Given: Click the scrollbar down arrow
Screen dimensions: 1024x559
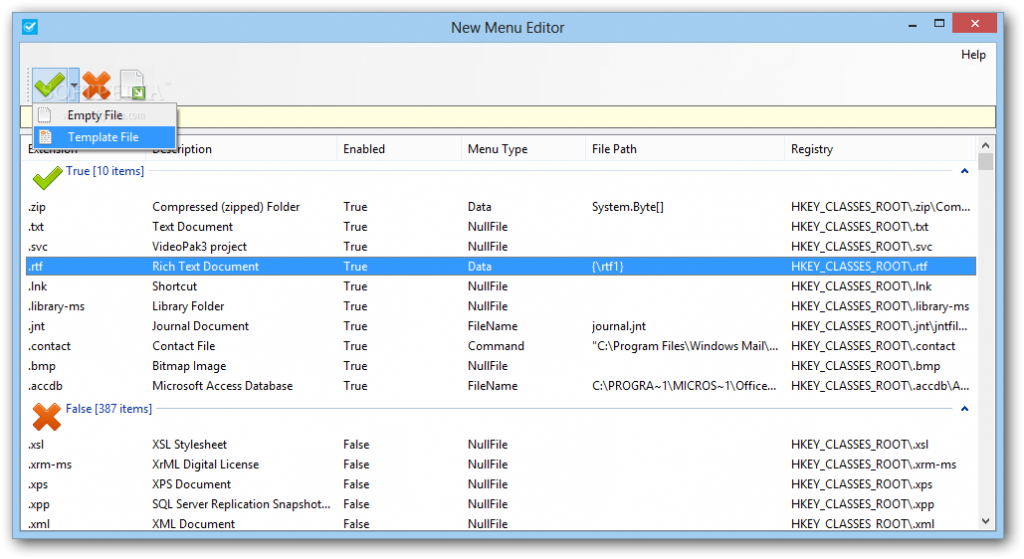Looking at the screenshot, I should tap(985, 521).
